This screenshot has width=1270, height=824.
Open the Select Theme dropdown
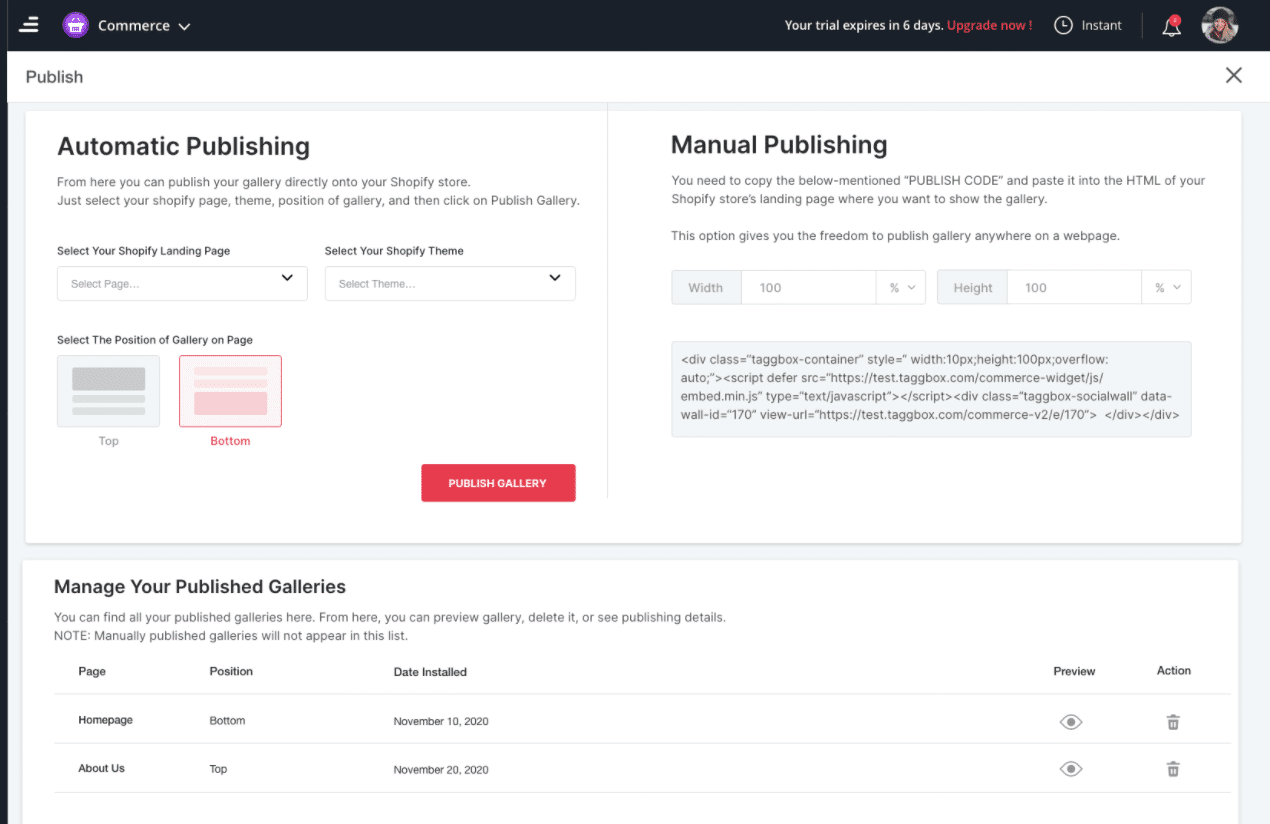tap(450, 284)
